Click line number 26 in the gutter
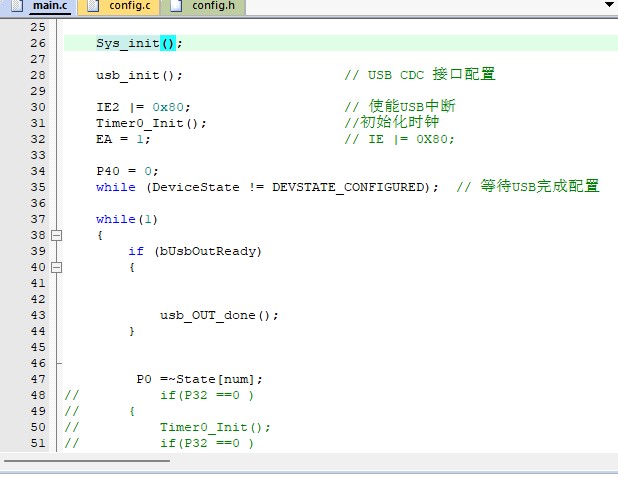618x478 pixels. coord(38,43)
